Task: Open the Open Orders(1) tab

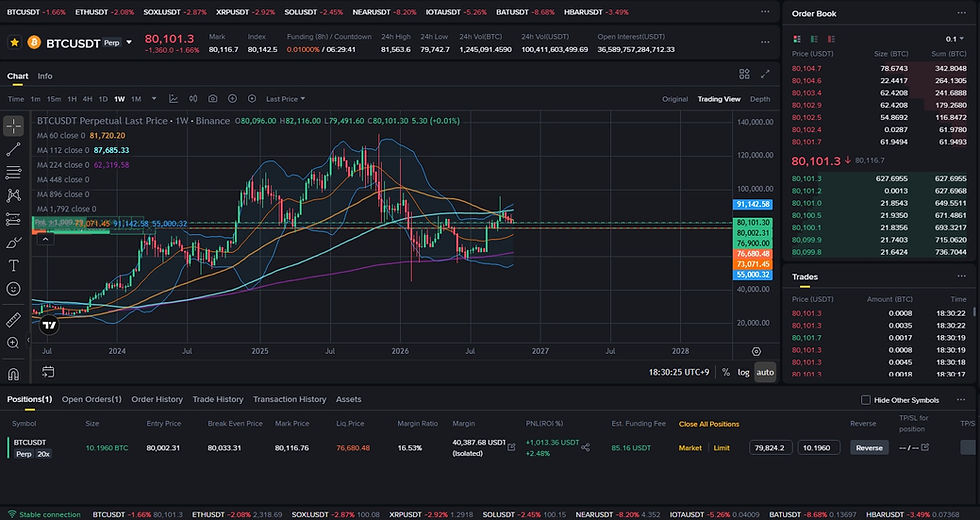Action: [92, 399]
